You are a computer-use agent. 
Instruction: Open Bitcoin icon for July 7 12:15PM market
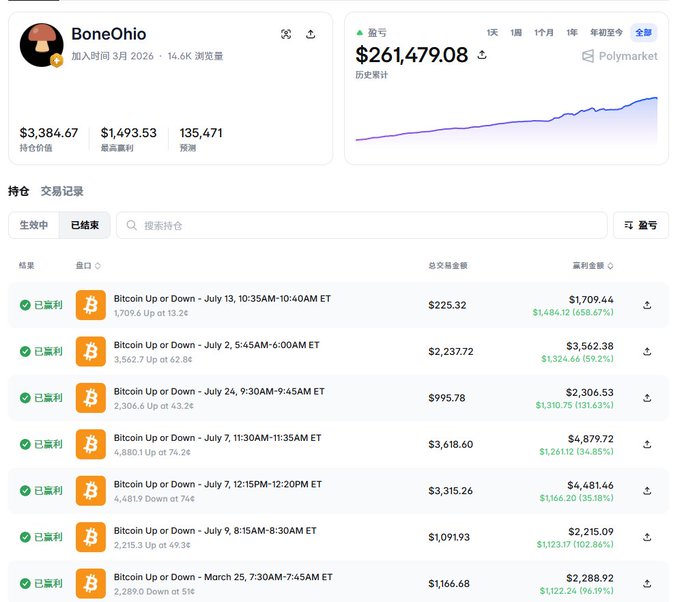[x=91, y=491]
